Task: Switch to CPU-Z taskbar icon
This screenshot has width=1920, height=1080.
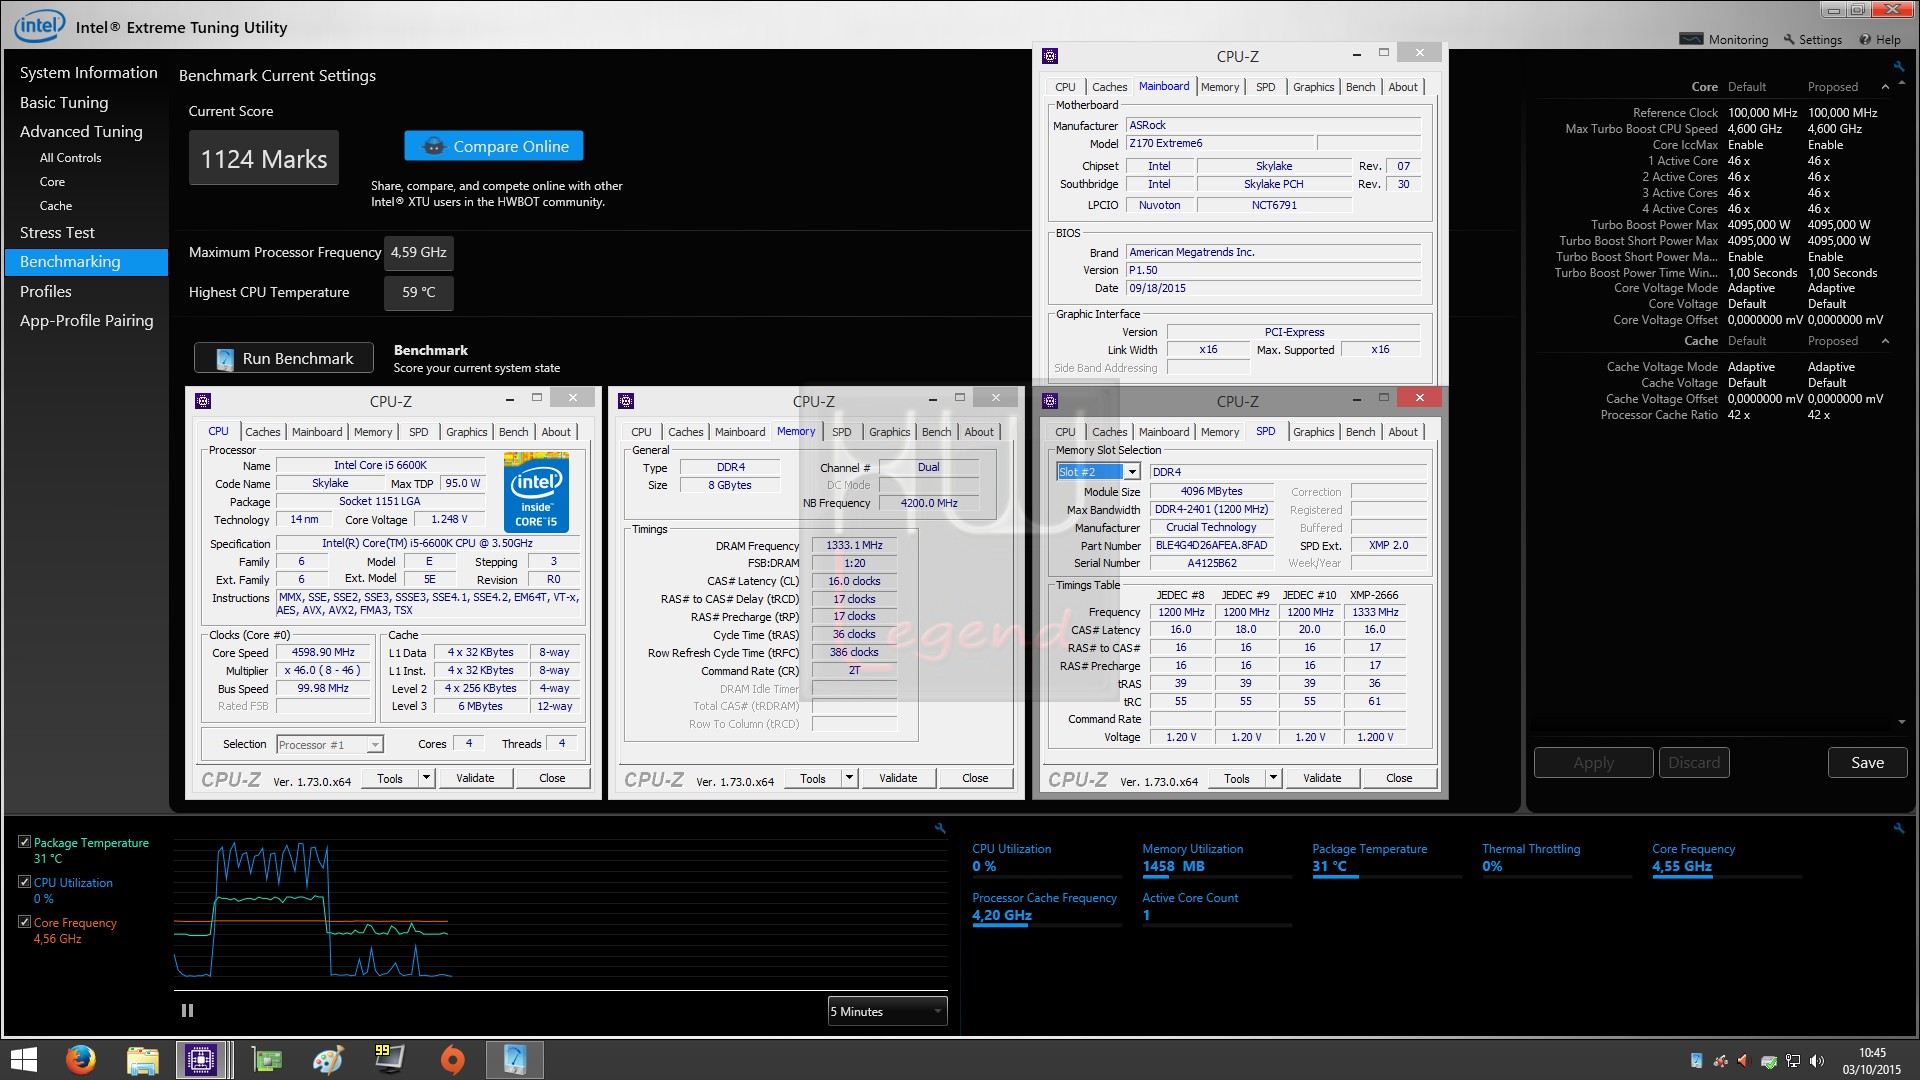Action: (201, 1060)
